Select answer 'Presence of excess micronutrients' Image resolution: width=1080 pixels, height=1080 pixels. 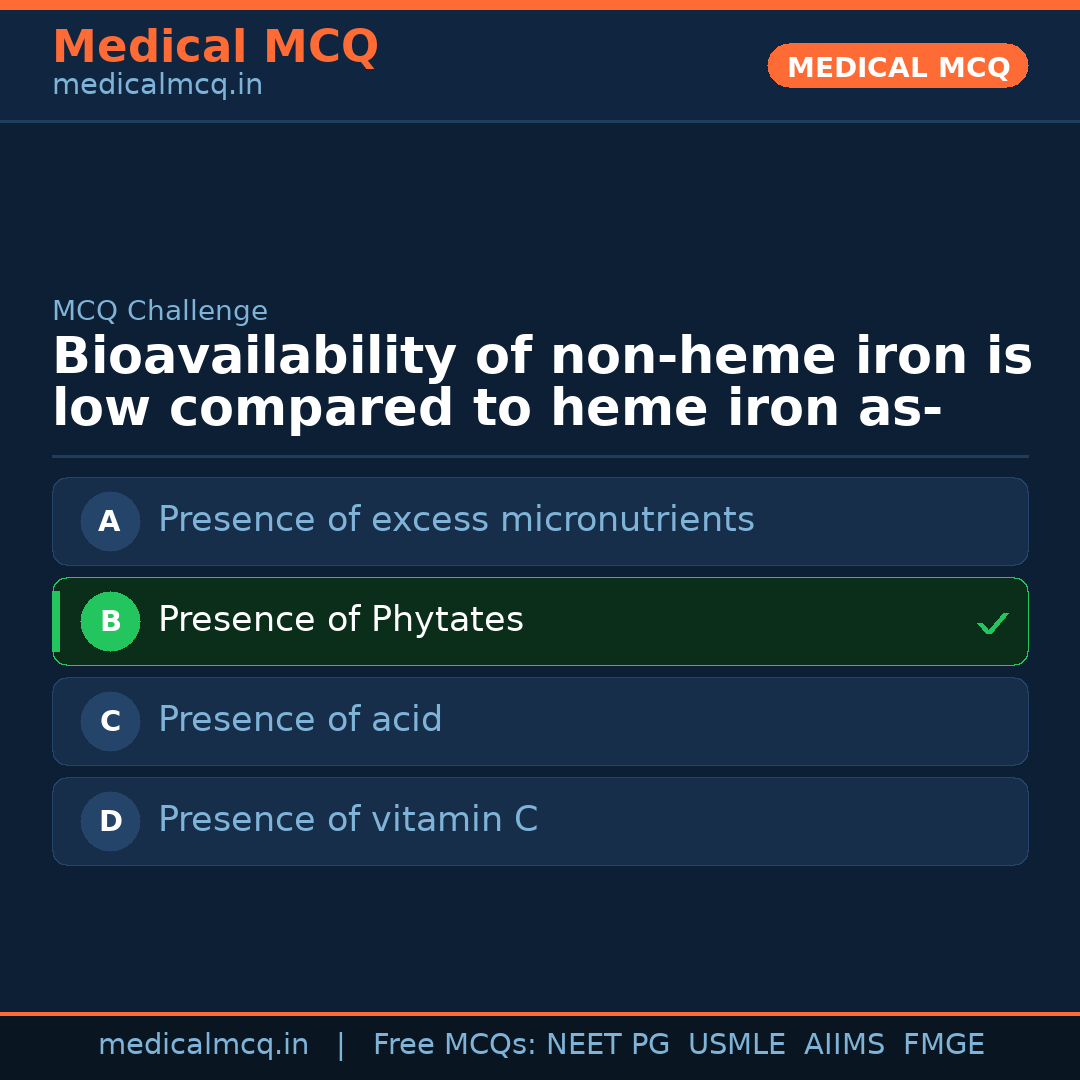point(456,520)
